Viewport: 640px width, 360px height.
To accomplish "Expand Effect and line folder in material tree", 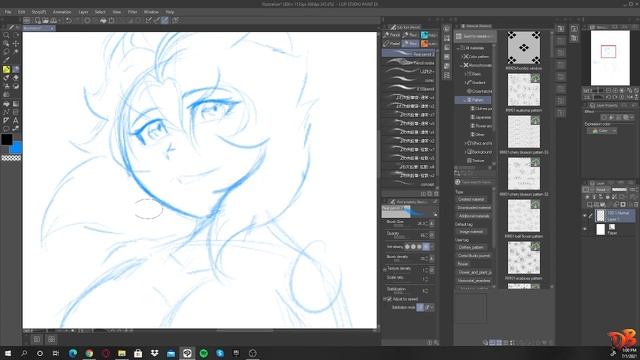I will (x=466, y=143).
